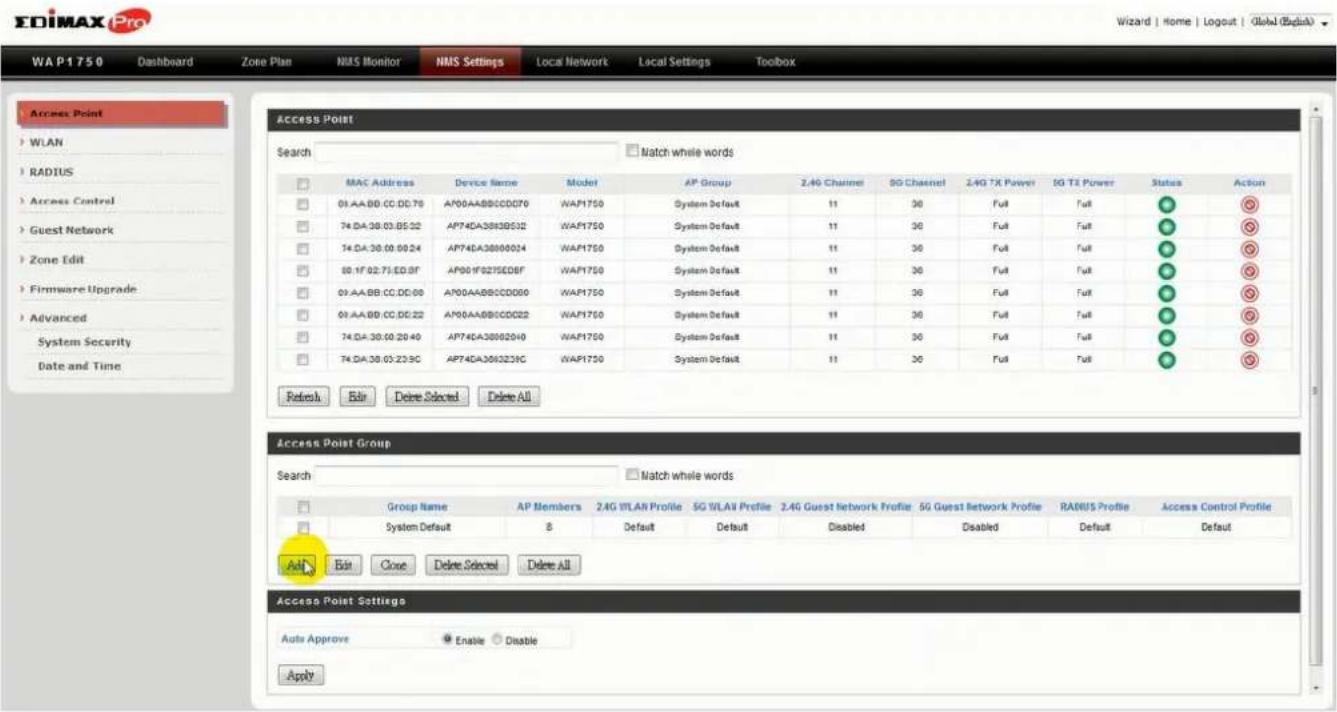
Task: Select Auto Approve Disable radio button
Action: (x=497, y=639)
